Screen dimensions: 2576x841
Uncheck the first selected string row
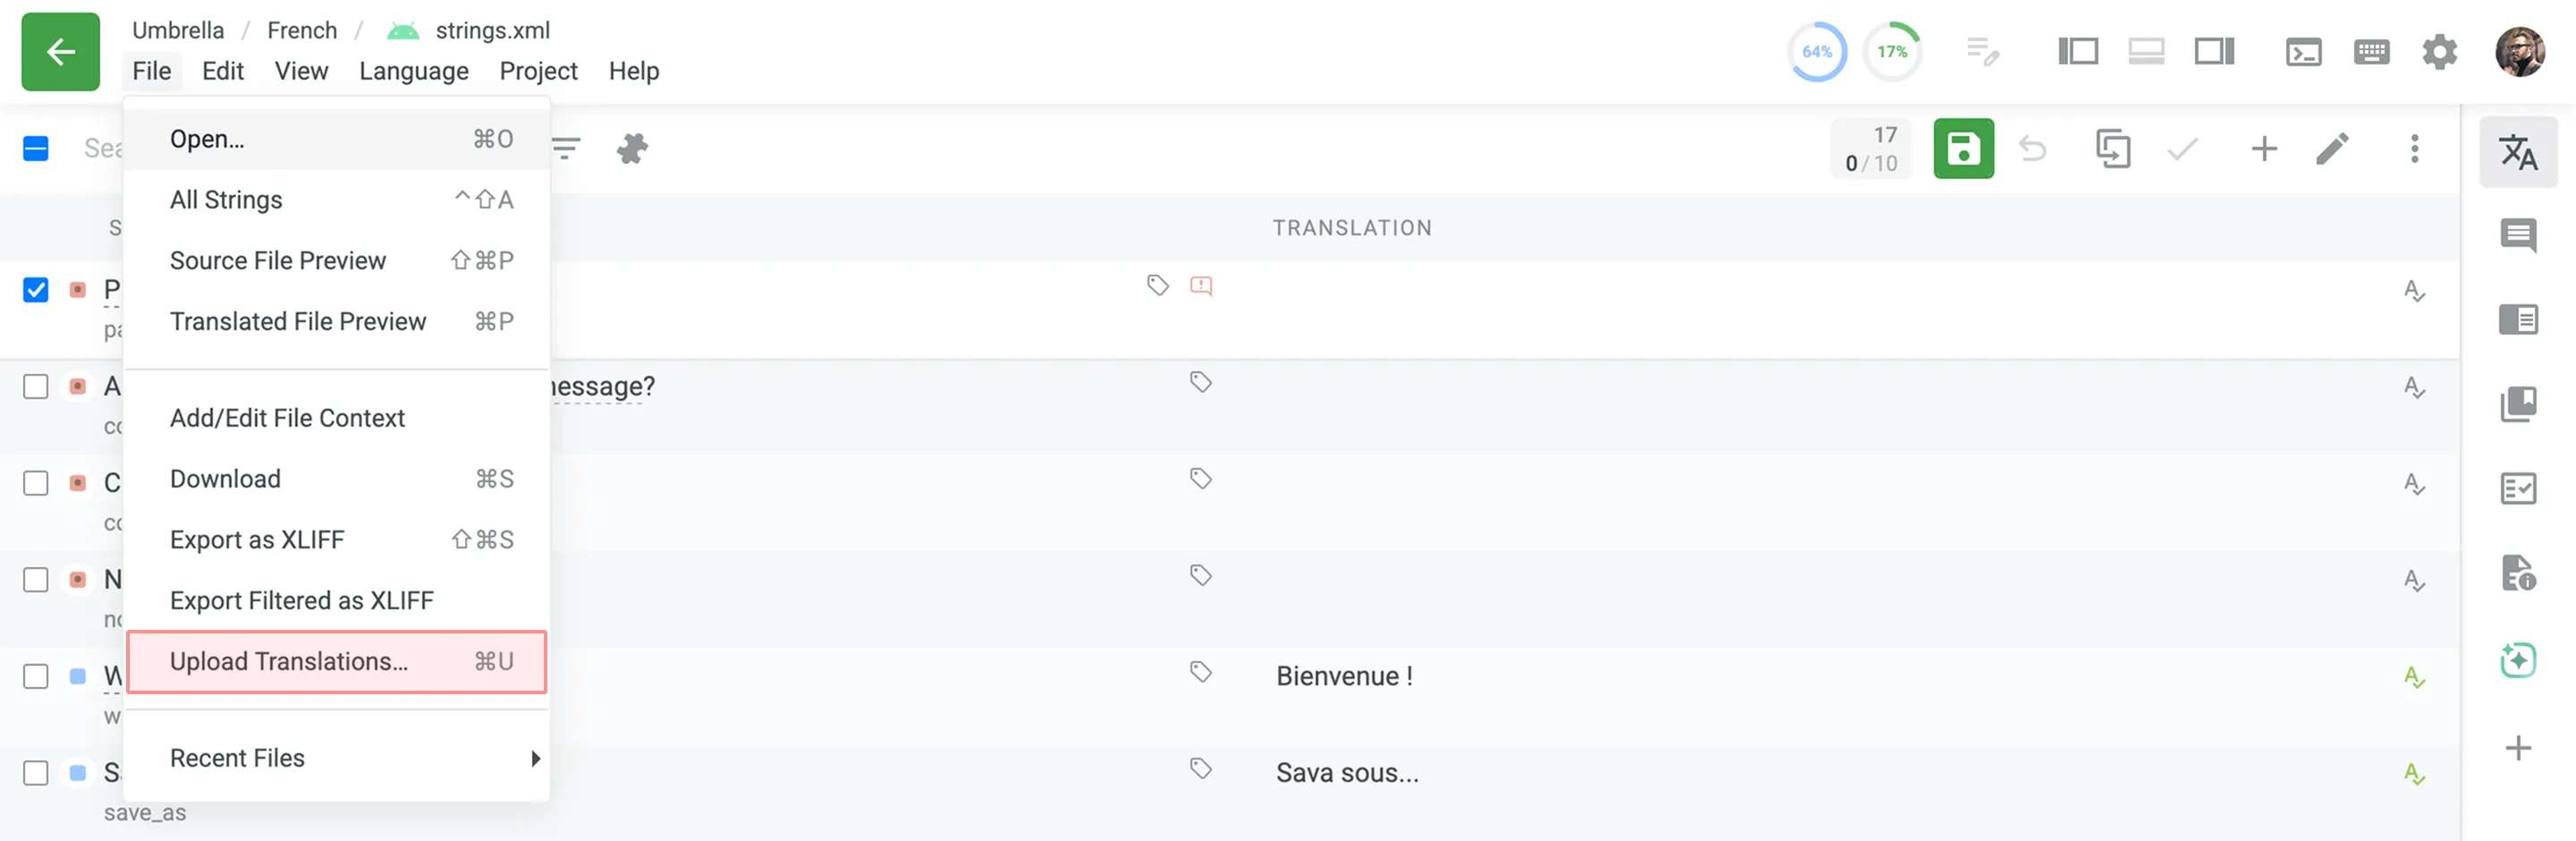(x=35, y=290)
